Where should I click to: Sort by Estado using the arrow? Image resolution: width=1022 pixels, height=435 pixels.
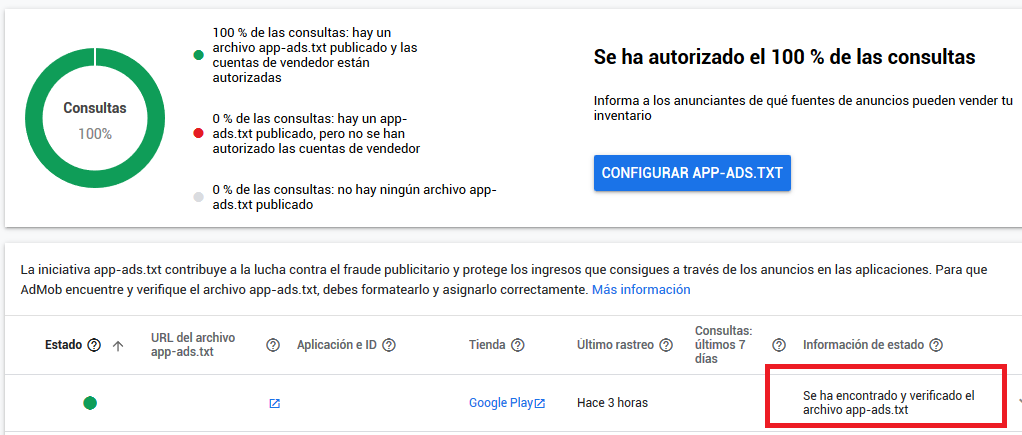117,346
